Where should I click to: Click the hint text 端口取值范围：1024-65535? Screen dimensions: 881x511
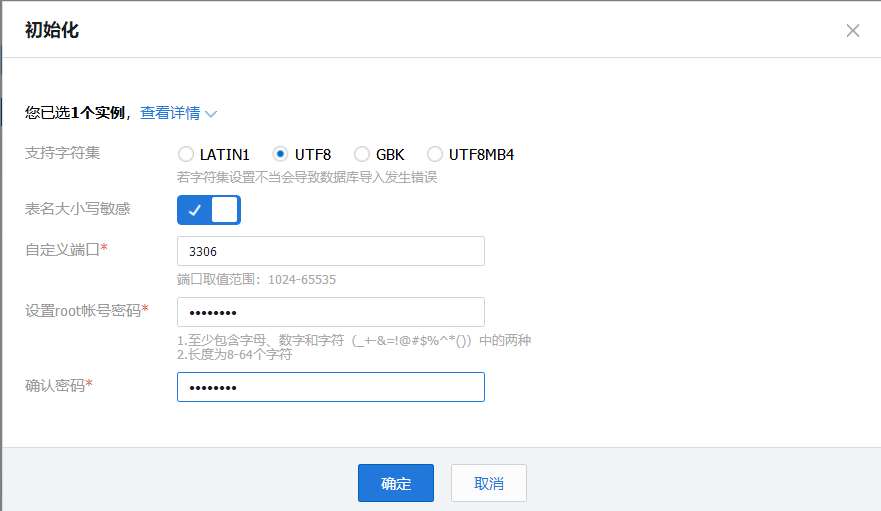(x=256, y=279)
